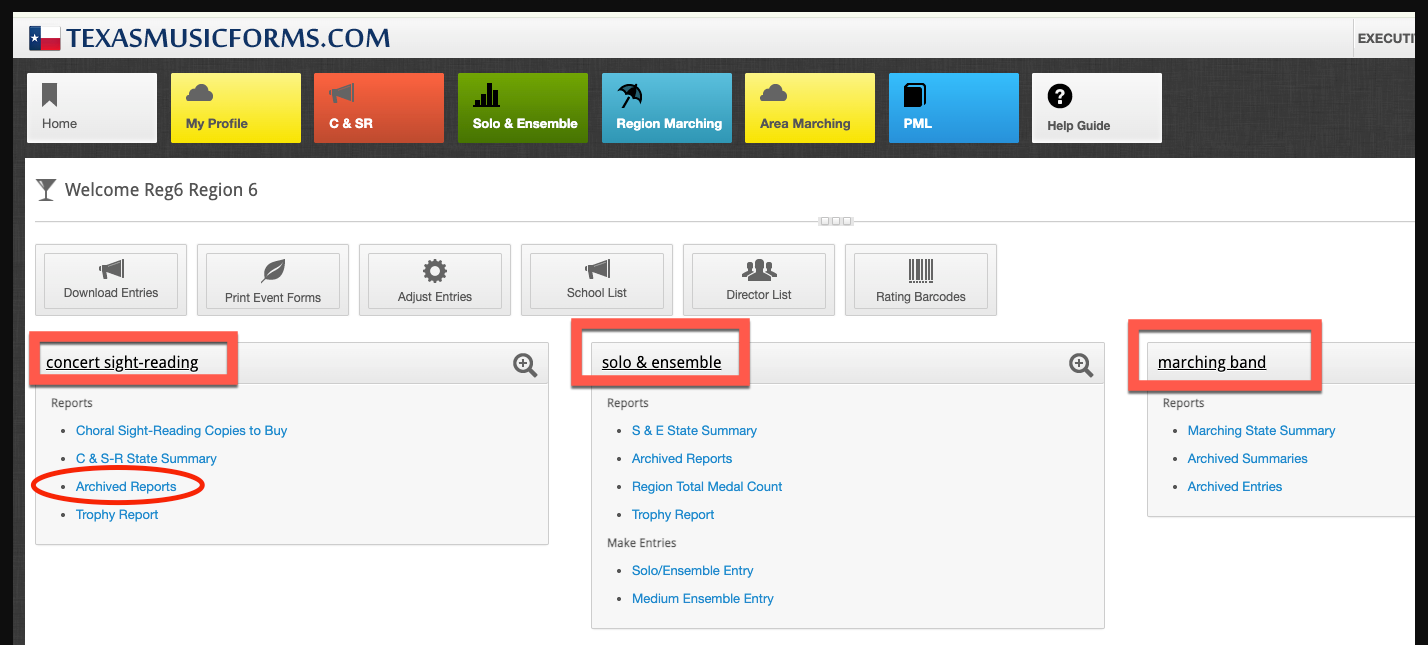The height and width of the screenshot is (645, 1428).
Task: Open Marching State Summary report
Action: pyautogui.click(x=1261, y=431)
